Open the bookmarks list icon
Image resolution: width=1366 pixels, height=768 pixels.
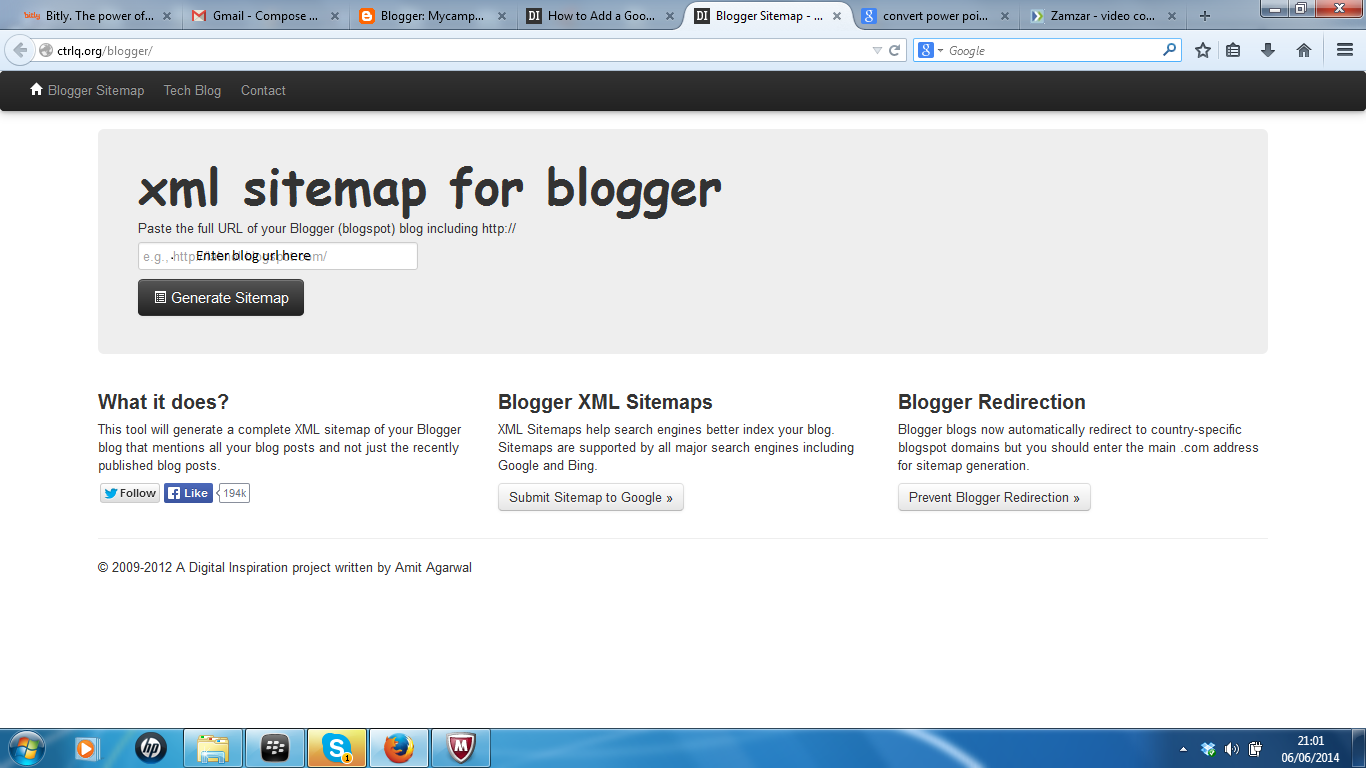[1233, 50]
